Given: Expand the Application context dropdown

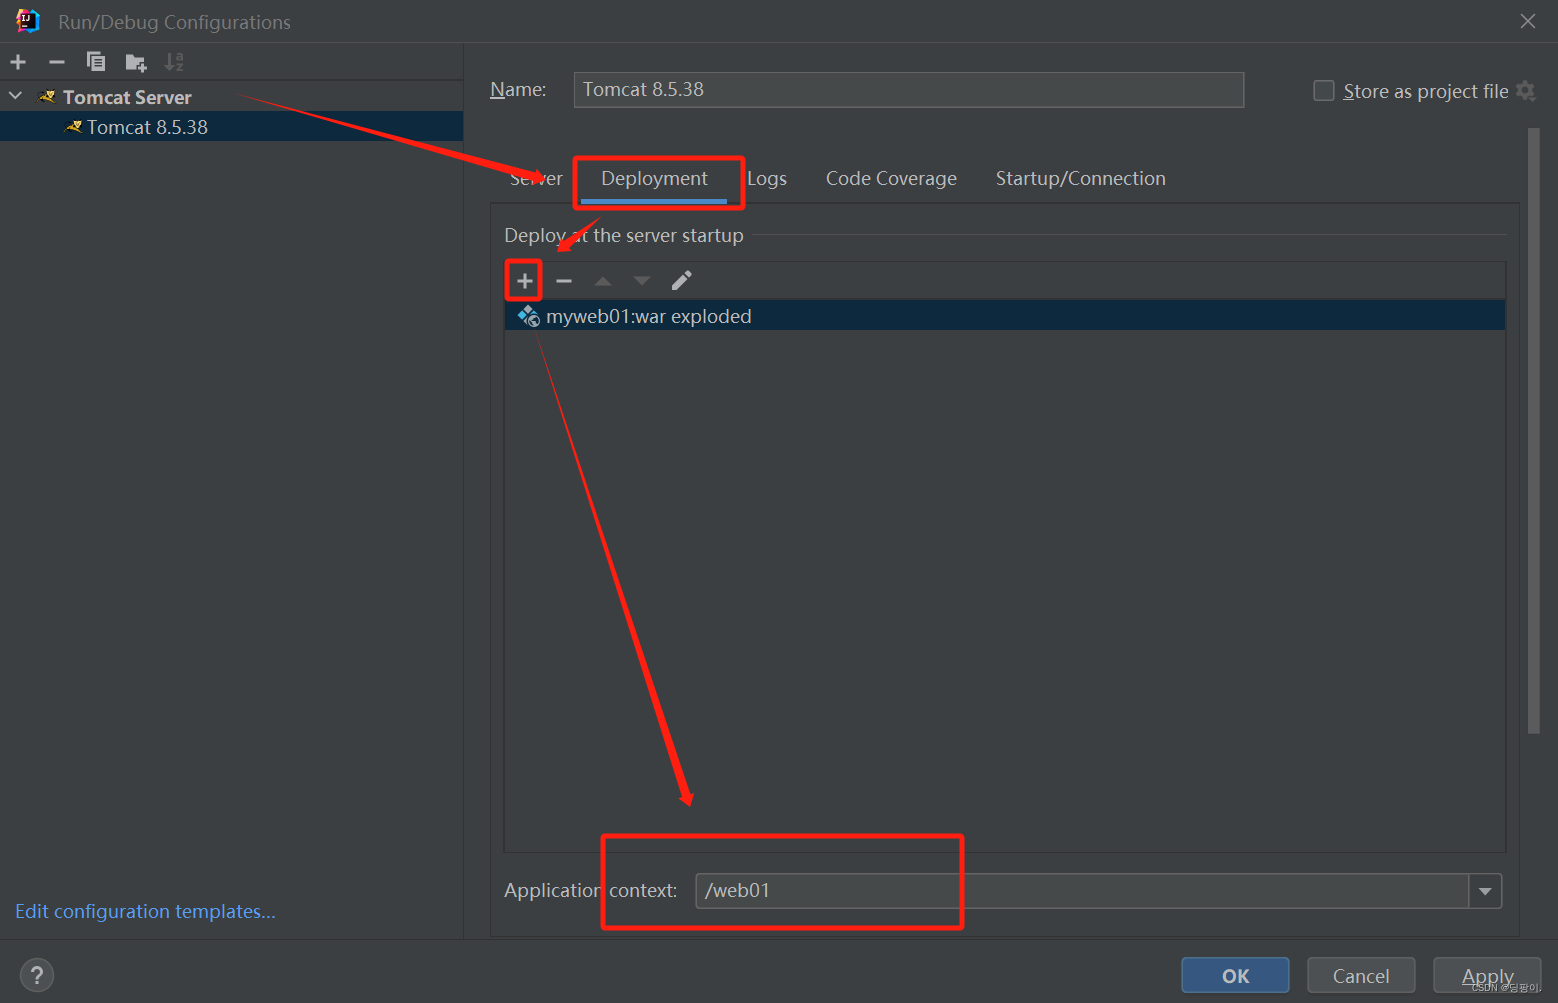Looking at the screenshot, I should click(1485, 890).
